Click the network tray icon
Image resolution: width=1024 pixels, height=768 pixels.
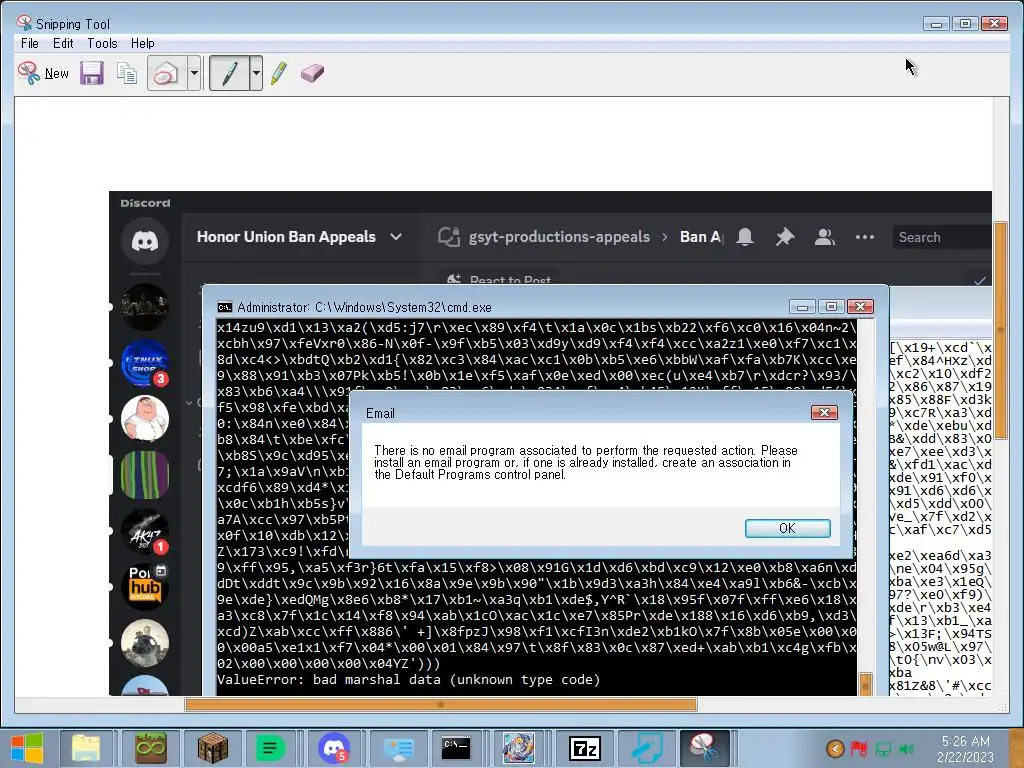[x=883, y=749]
